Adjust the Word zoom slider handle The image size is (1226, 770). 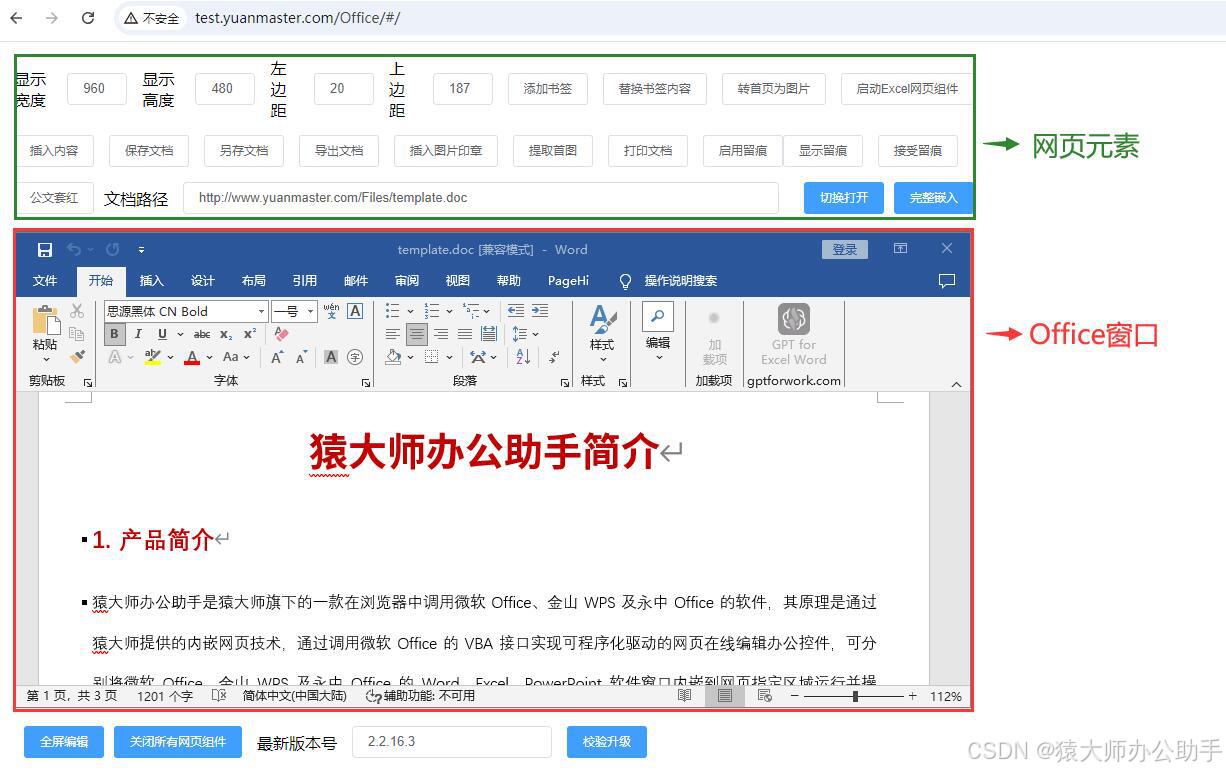pyautogui.click(x=855, y=696)
